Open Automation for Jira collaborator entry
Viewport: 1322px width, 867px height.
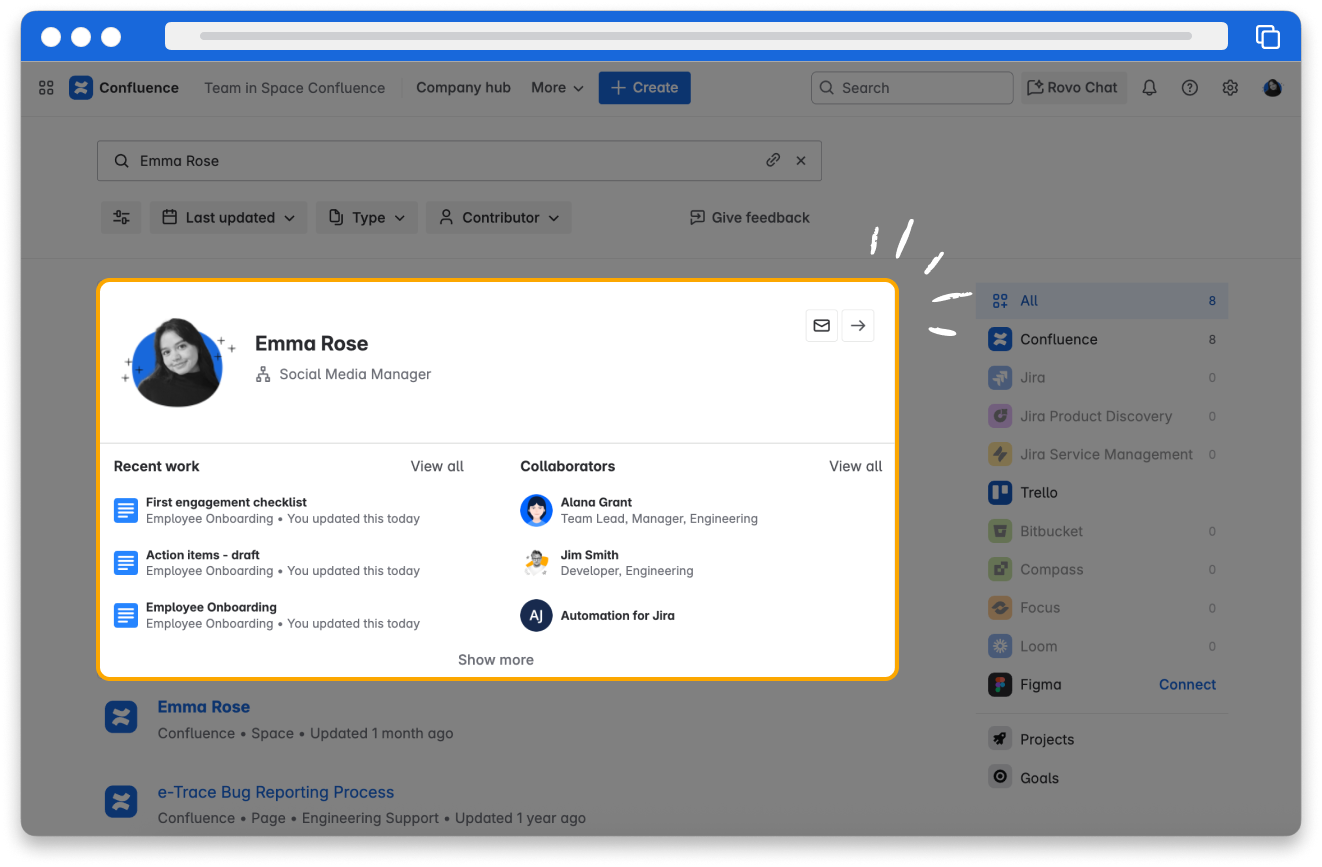coord(598,615)
